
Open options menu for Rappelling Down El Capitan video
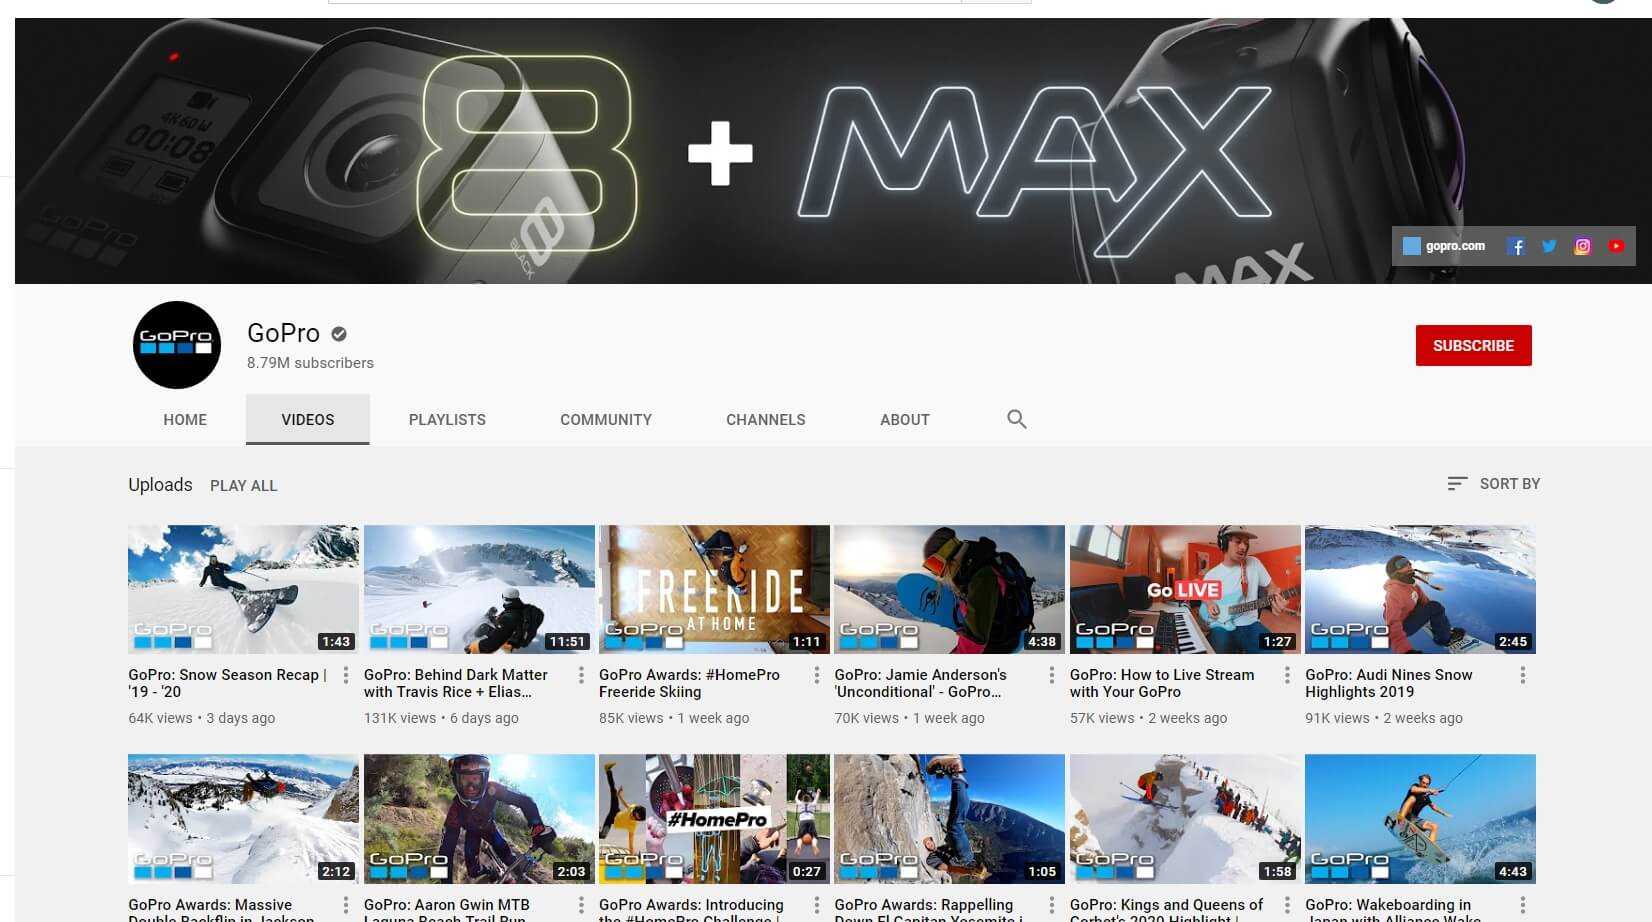pos(1052,906)
